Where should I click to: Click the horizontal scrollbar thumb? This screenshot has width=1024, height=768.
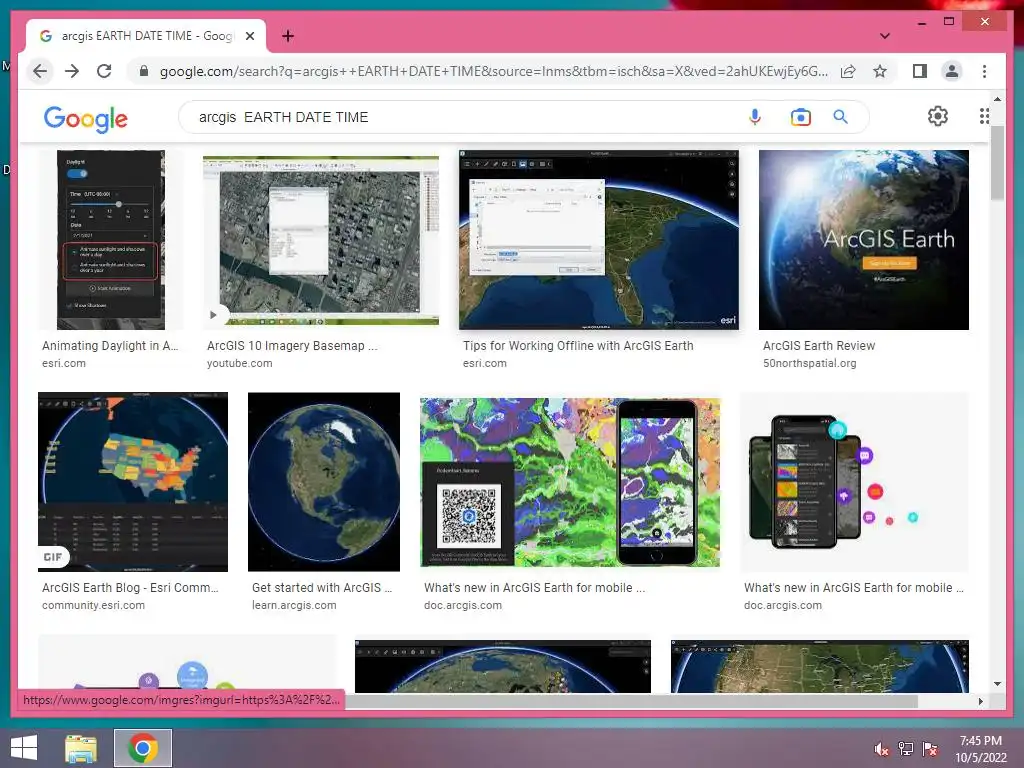point(631,701)
